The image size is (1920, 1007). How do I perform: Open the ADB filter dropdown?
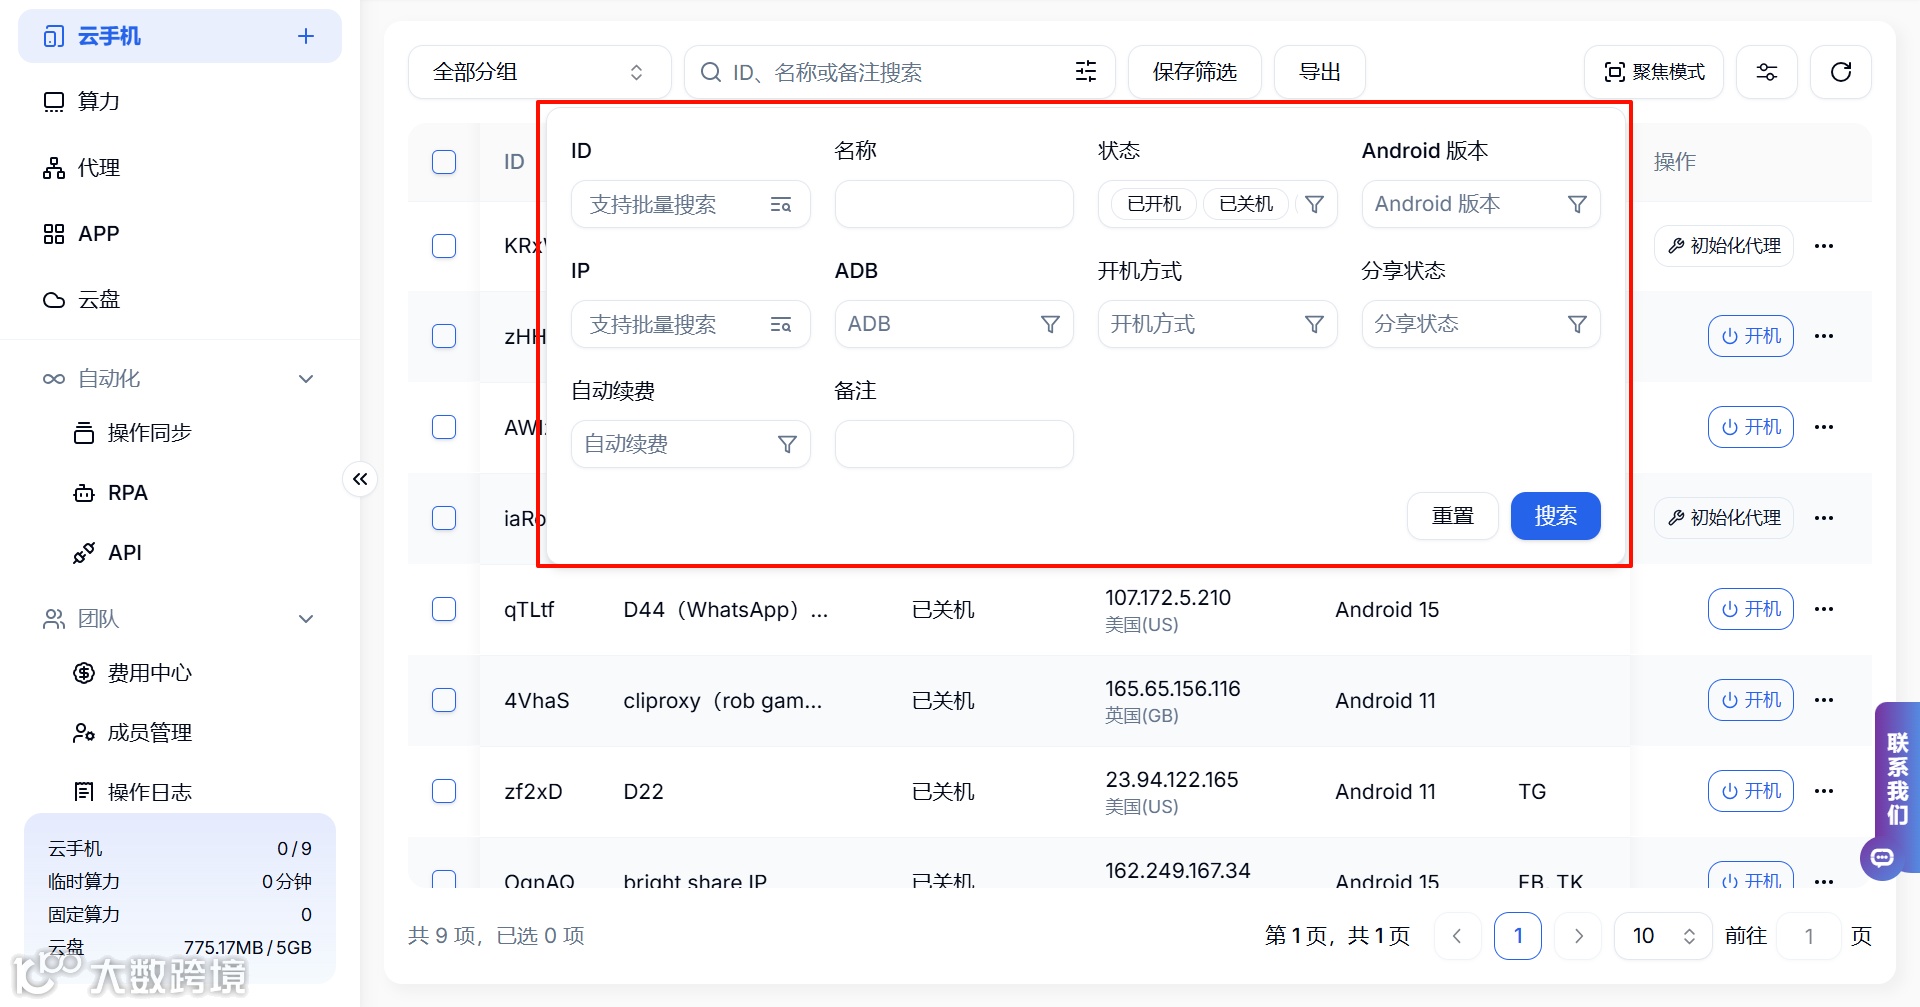[954, 324]
